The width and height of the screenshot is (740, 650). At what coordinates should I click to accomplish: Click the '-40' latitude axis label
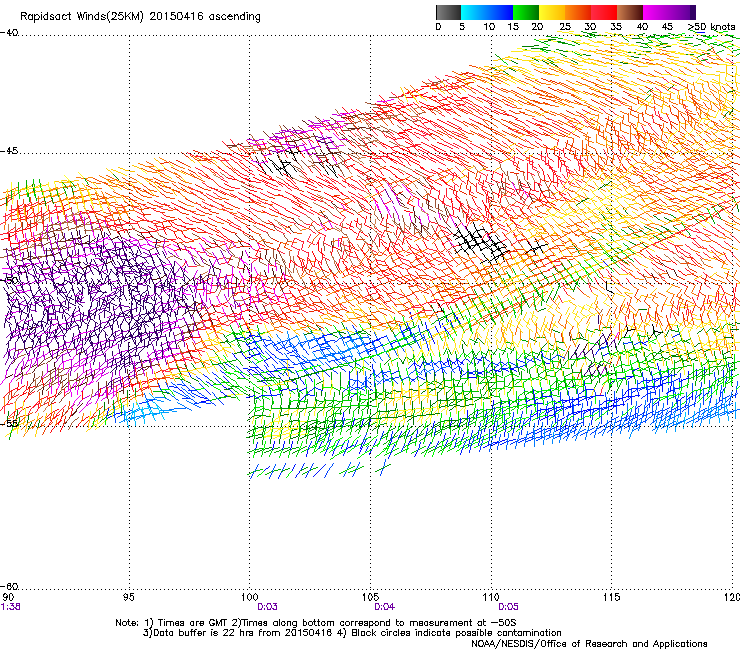click(9, 33)
